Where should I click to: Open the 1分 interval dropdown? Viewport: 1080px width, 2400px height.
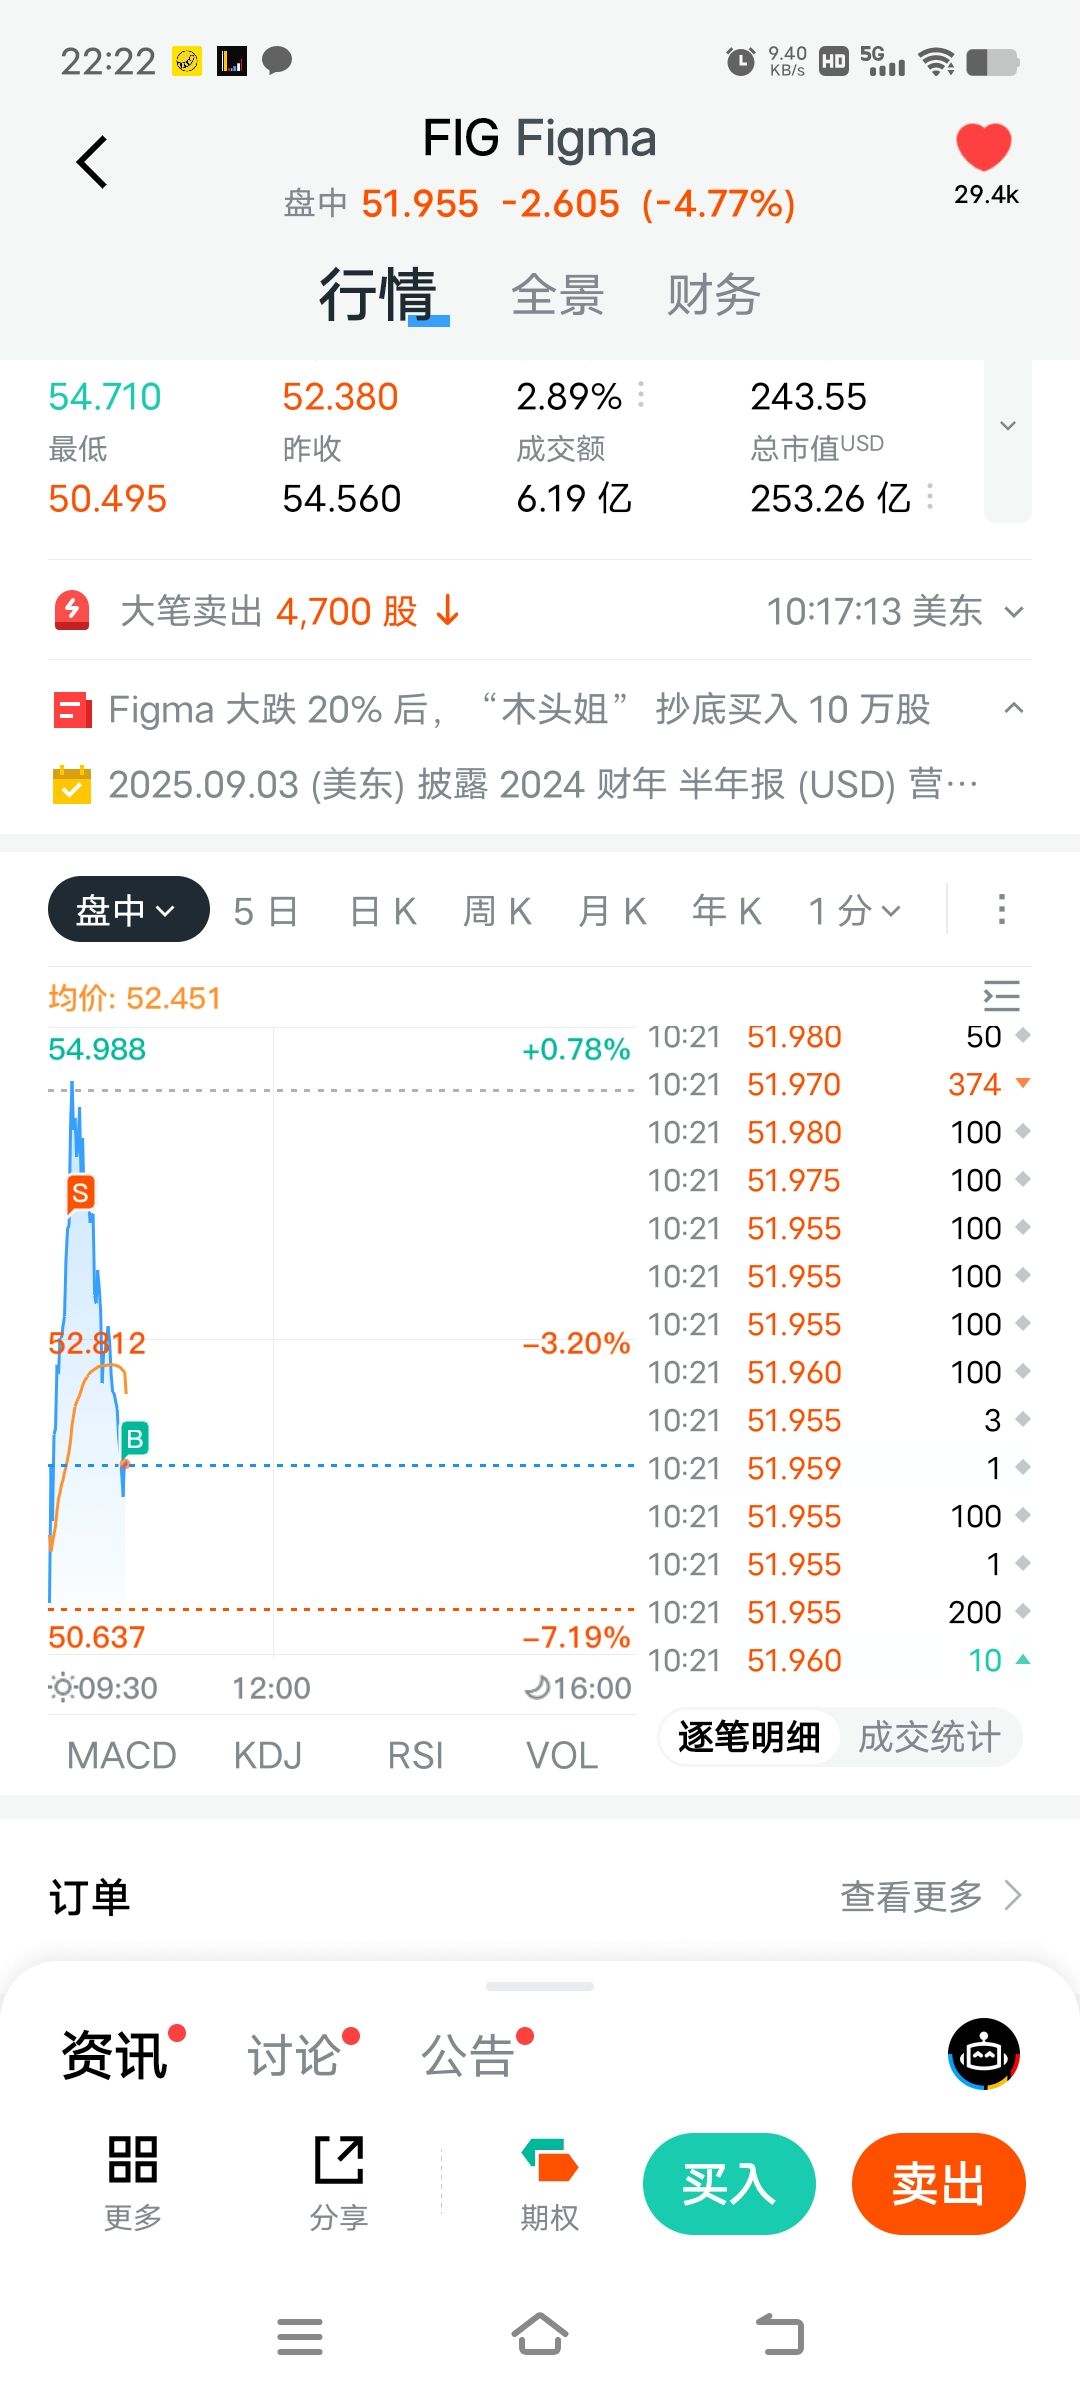[855, 911]
